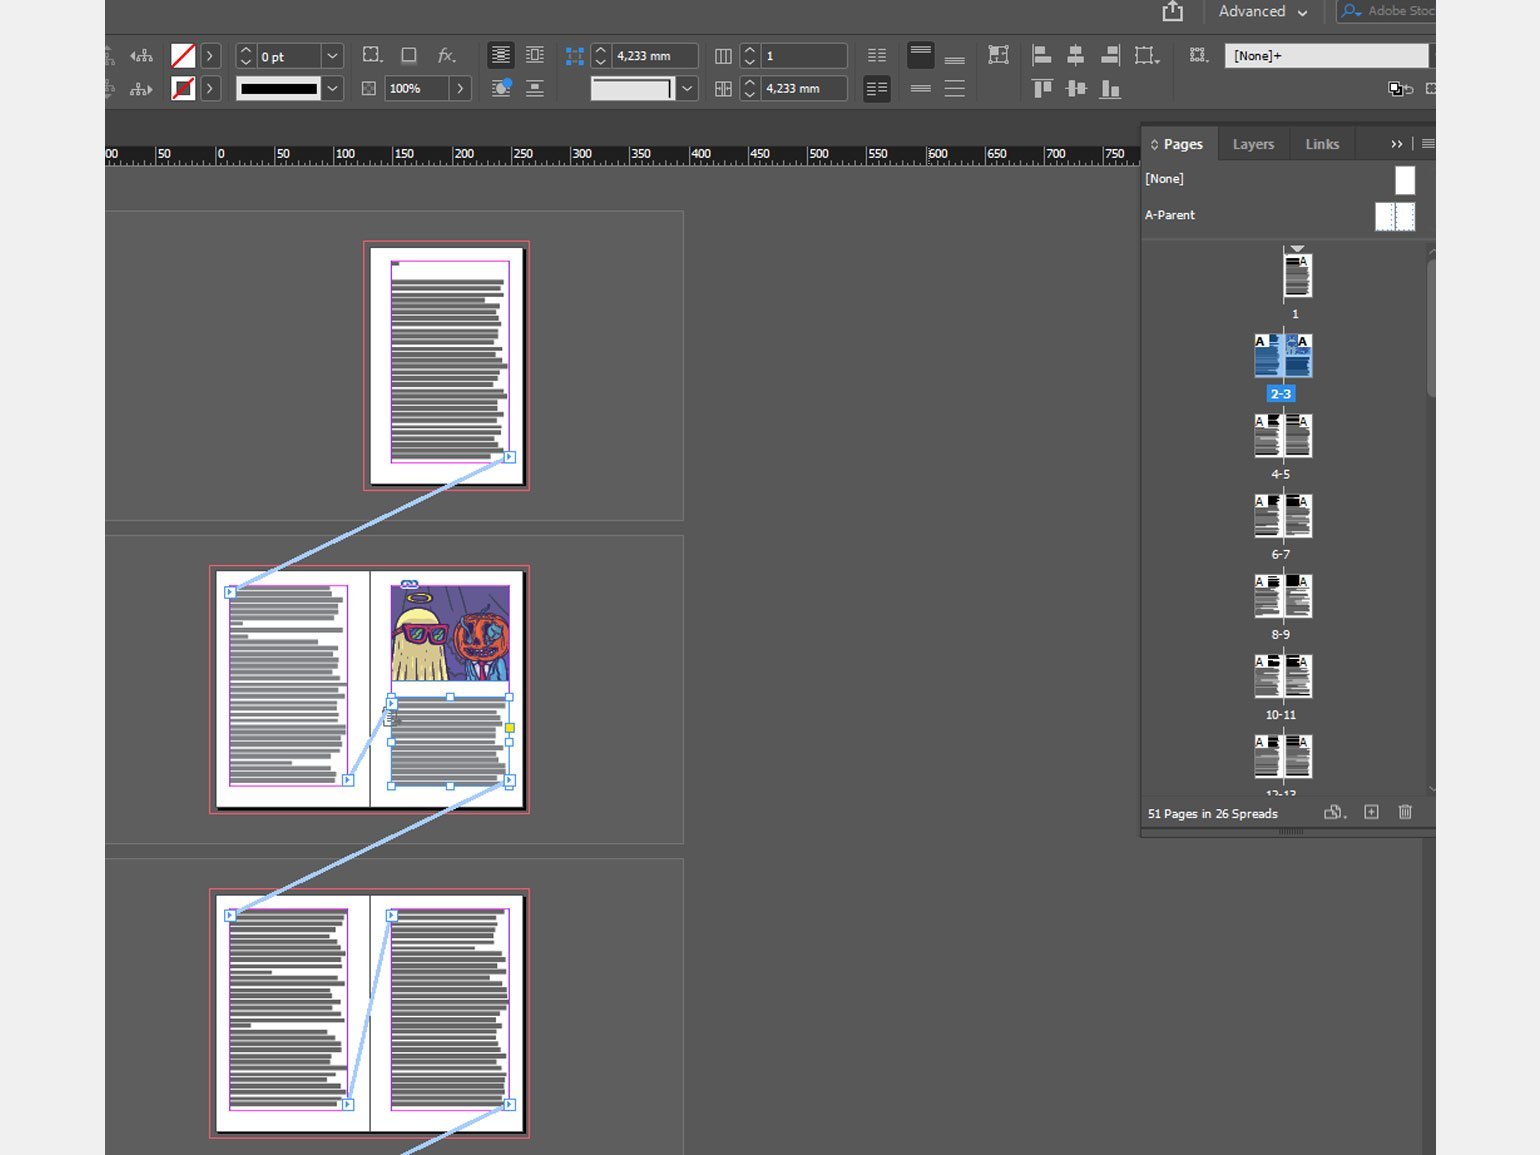This screenshot has width=1540, height=1155.
Task: Create a new page in Pages panel
Action: coord(1371,812)
